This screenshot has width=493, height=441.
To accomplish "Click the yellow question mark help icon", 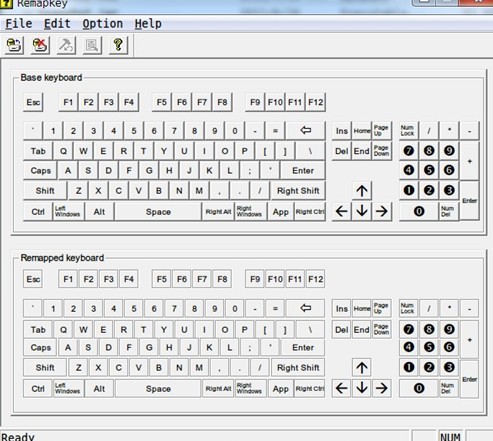I will click(x=118, y=45).
